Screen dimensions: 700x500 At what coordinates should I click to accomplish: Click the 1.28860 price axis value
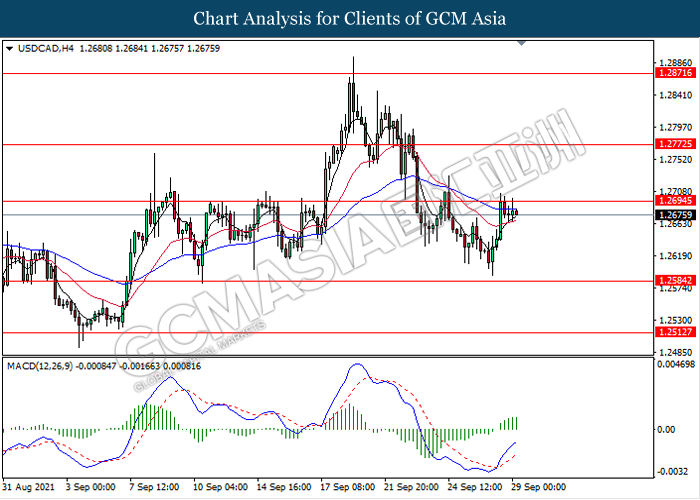675,63
